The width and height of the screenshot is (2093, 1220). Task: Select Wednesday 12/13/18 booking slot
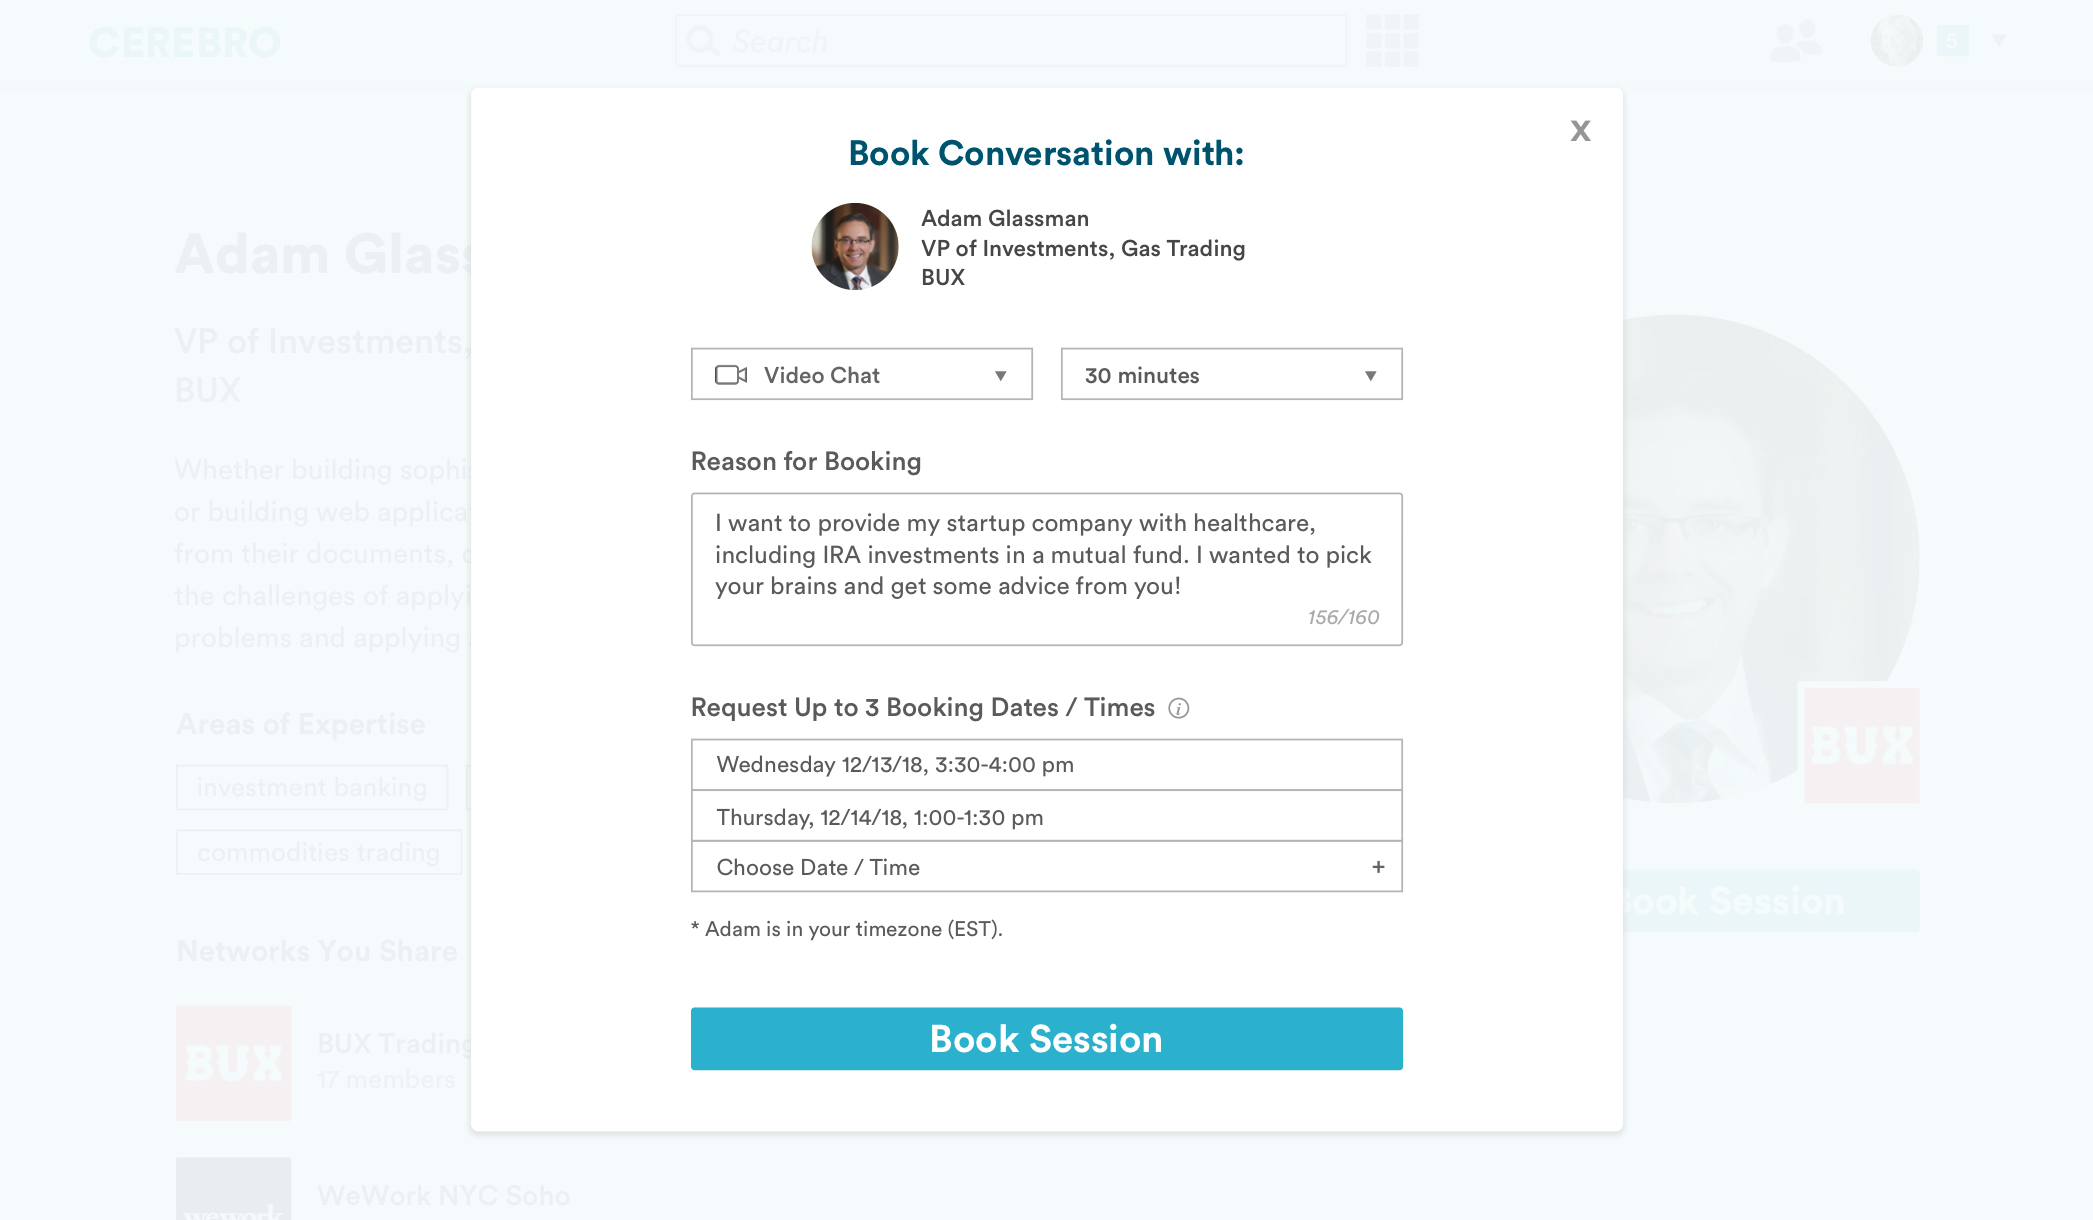[x=1046, y=765]
